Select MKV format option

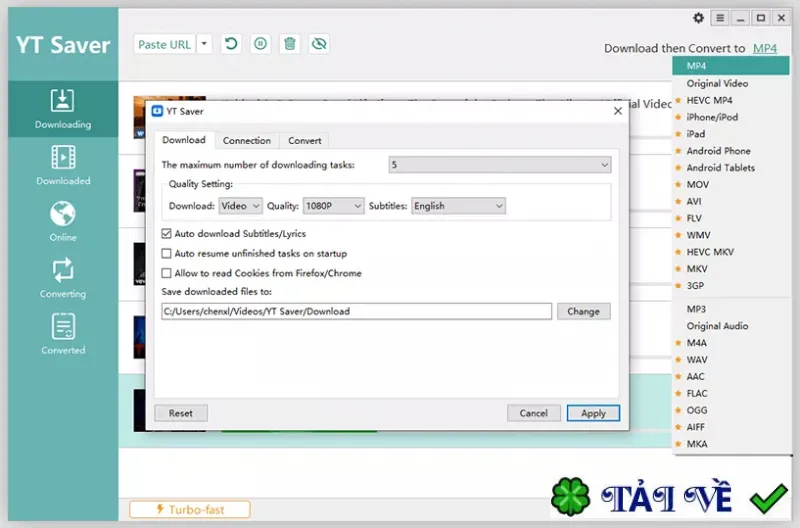(731, 268)
